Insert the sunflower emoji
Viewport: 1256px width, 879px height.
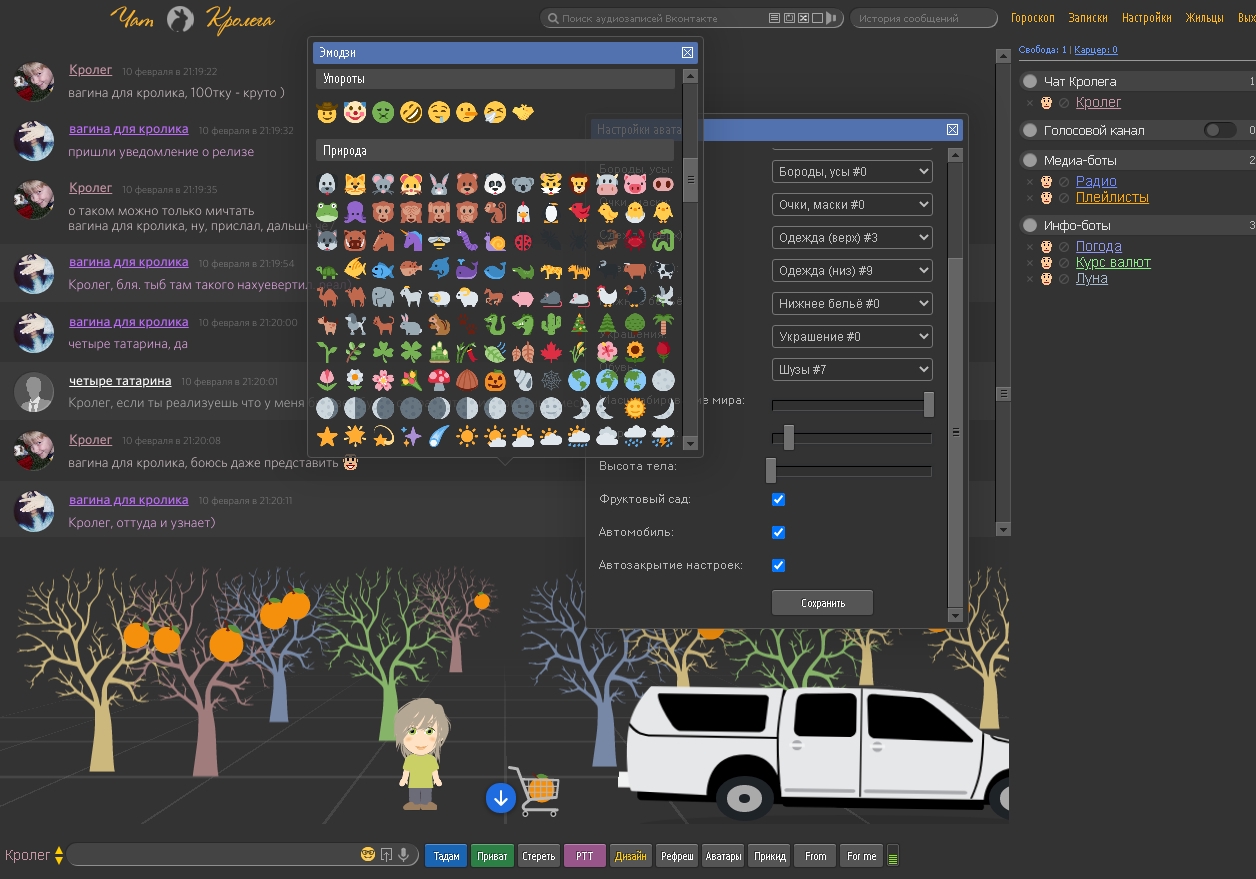[x=634, y=353]
